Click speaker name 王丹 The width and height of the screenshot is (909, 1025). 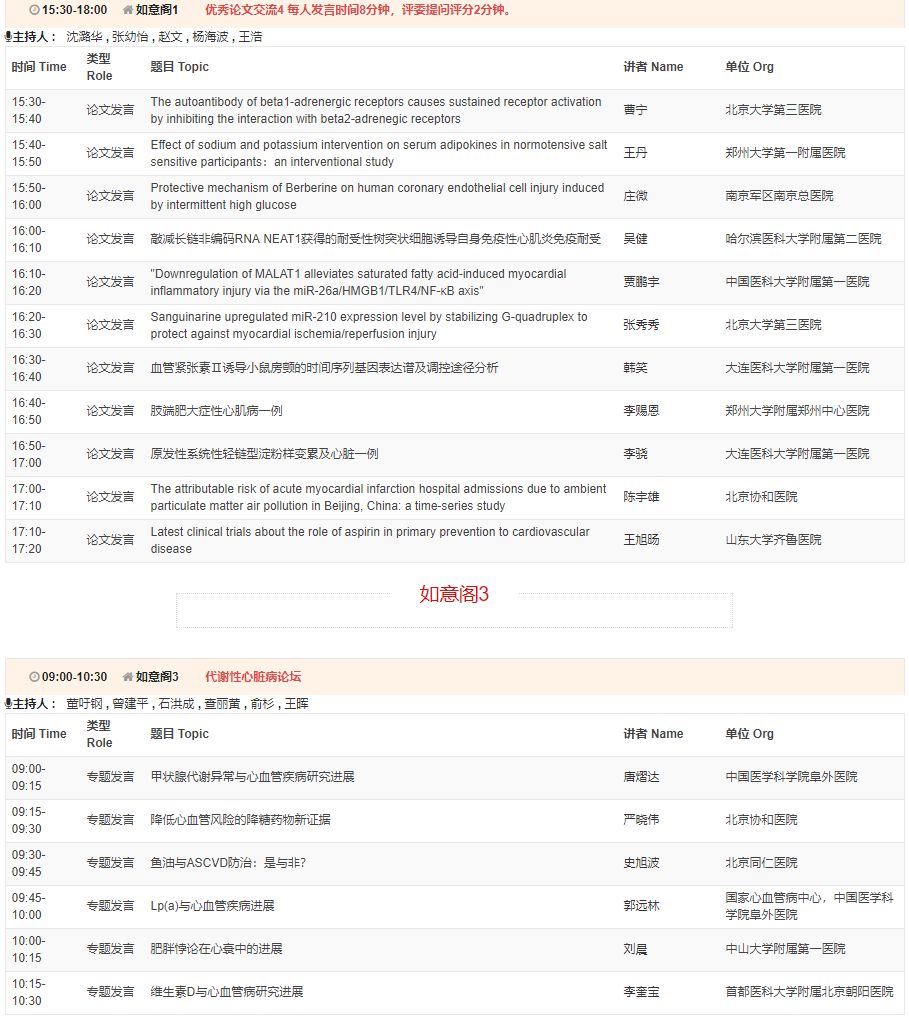click(635, 153)
